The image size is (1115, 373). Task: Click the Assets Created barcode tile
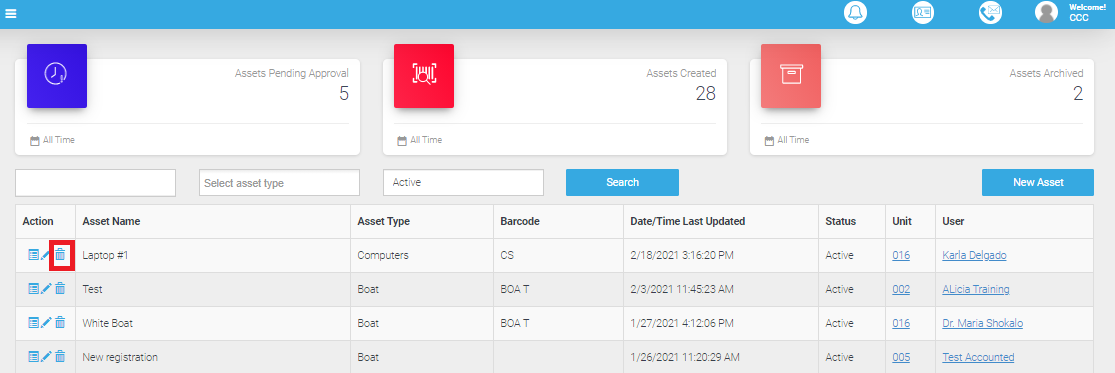[424, 75]
